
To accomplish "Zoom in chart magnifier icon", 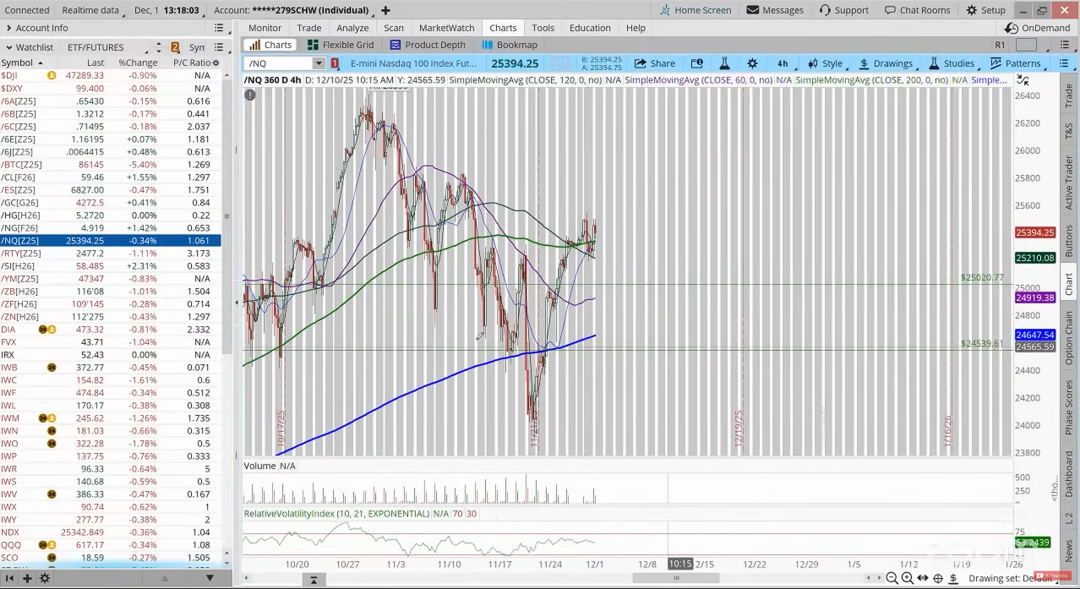I will coord(907,578).
